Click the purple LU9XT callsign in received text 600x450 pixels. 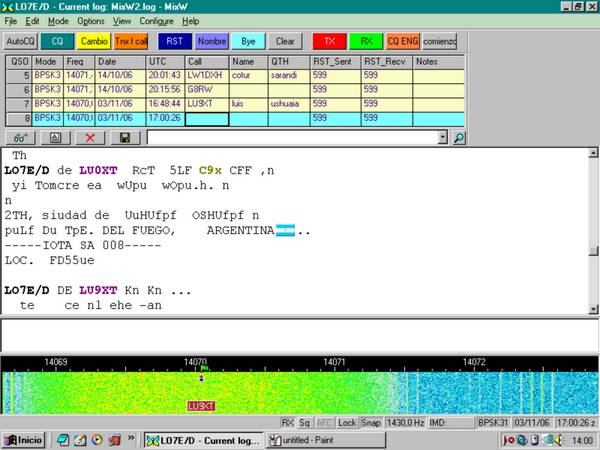coord(98,290)
